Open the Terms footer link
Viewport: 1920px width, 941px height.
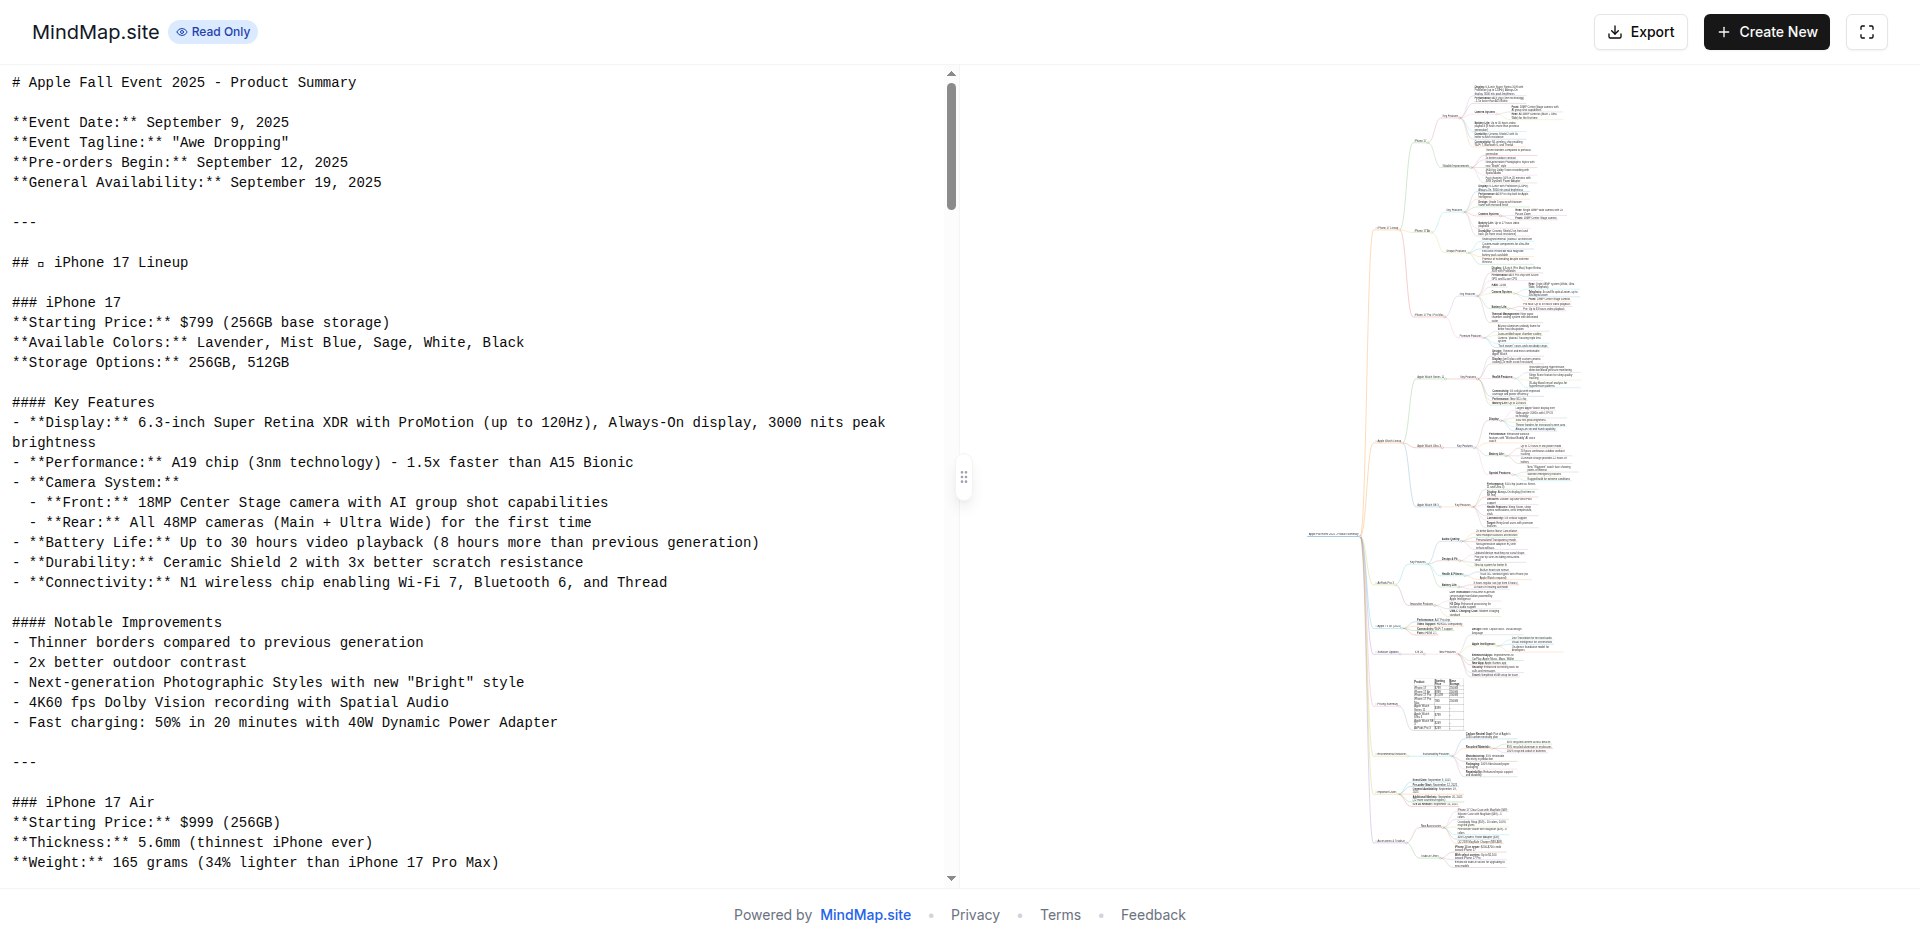(x=1060, y=915)
